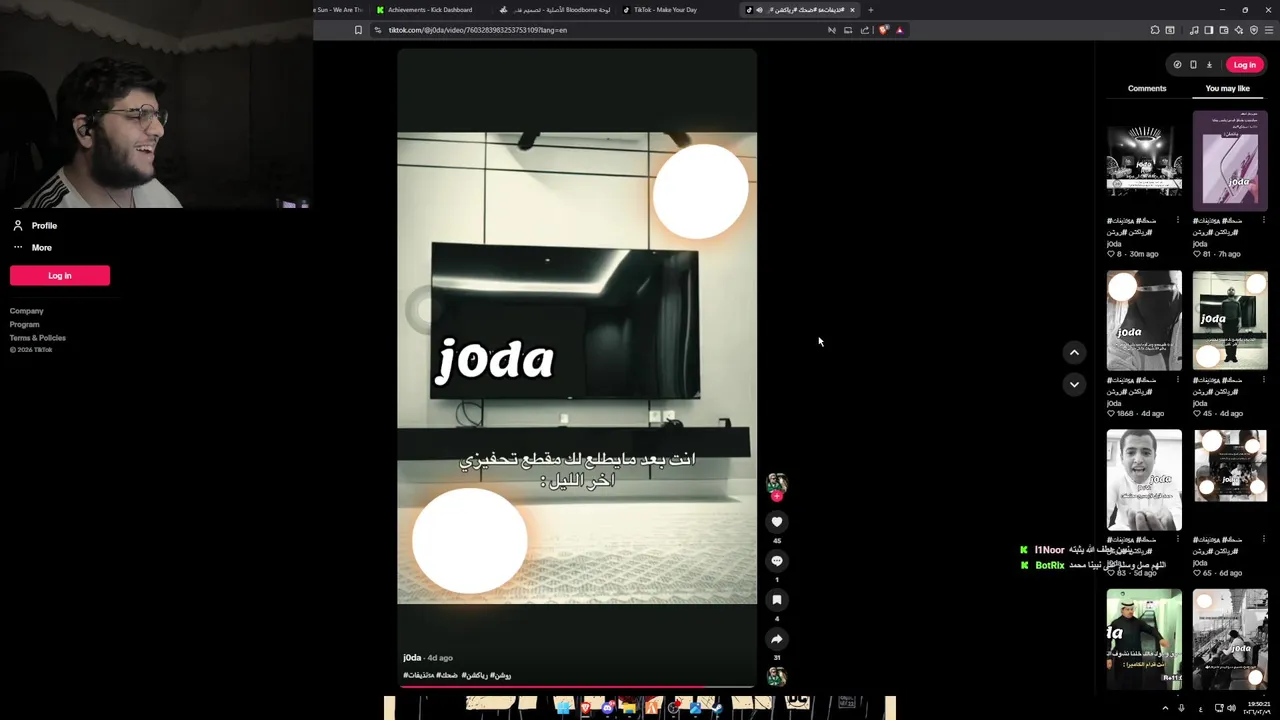The image size is (1280, 720).
Task: Bookmark this page in the address bar
Action: (x=358, y=30)
